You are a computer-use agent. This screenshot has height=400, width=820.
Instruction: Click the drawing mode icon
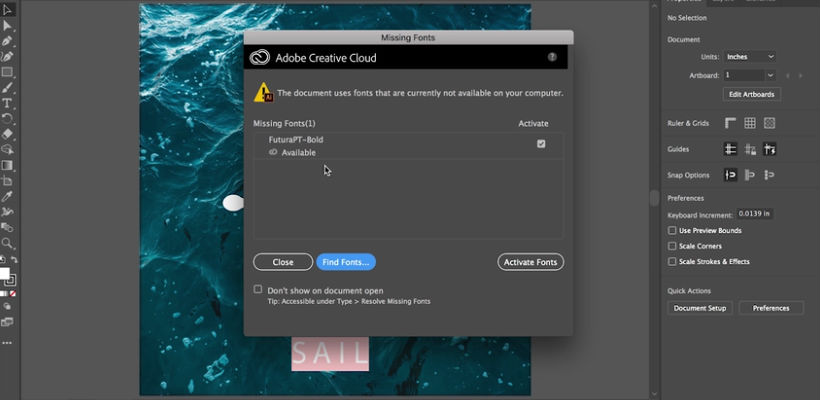(7, 307)
